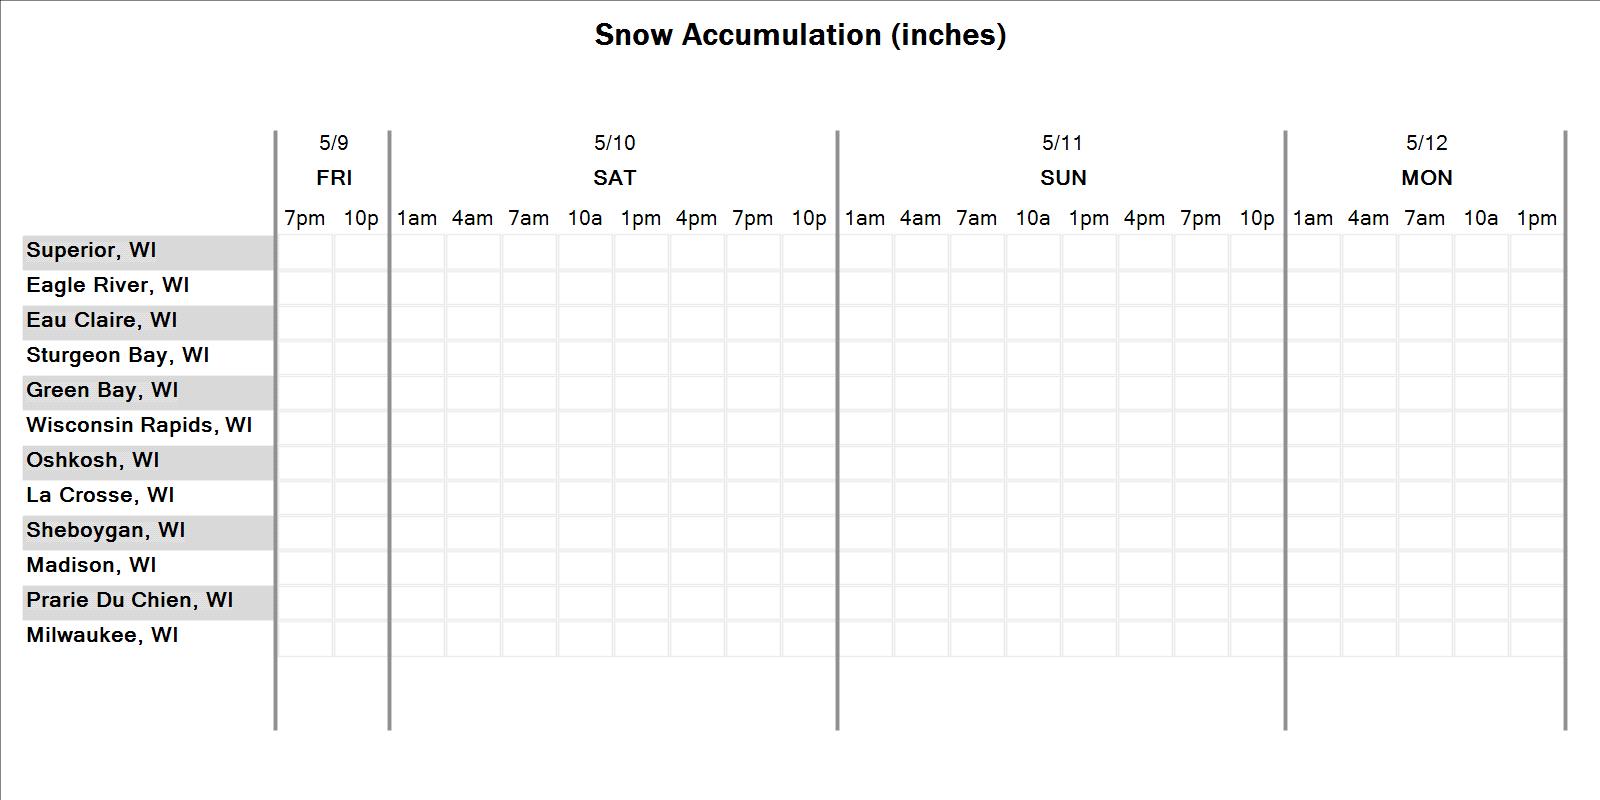Select the SAT 5/10 day header
Viewport: 1600px width, 800px height.
click(614, 161)
